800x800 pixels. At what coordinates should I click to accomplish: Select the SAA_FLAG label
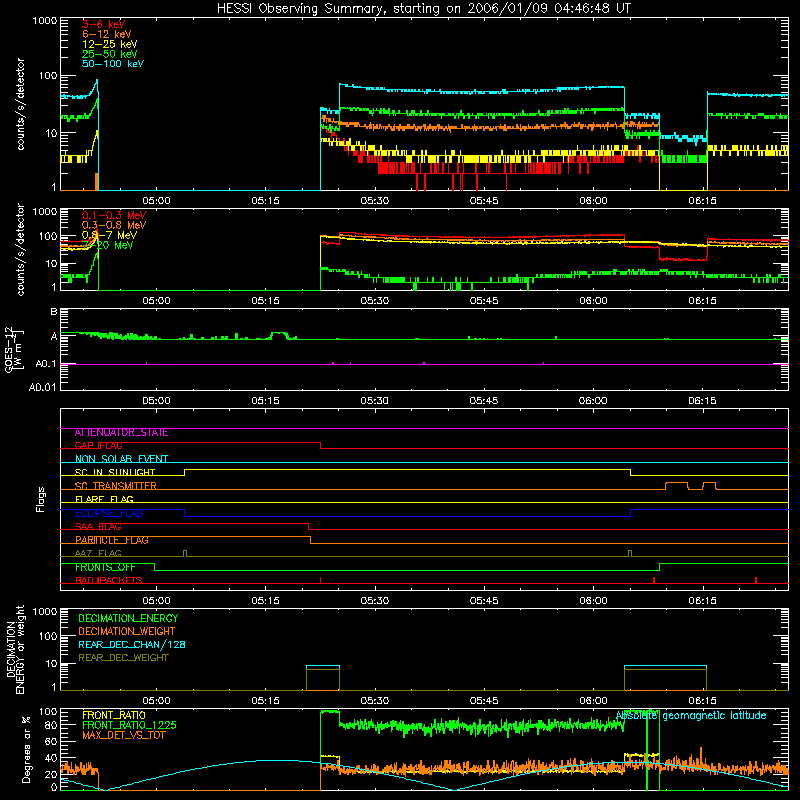[x=98, y=527]
